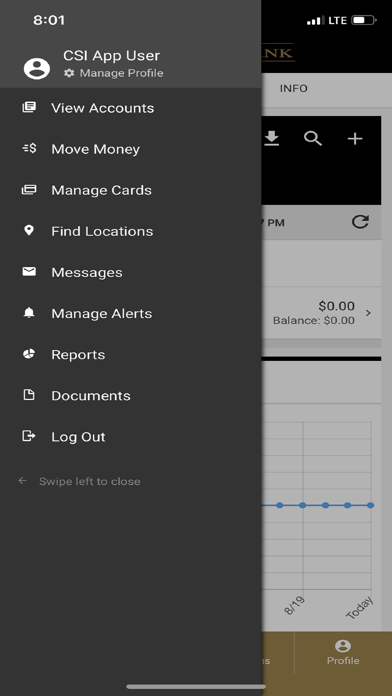
Task: Switch to the INFO tab
Action: point(293,88)
